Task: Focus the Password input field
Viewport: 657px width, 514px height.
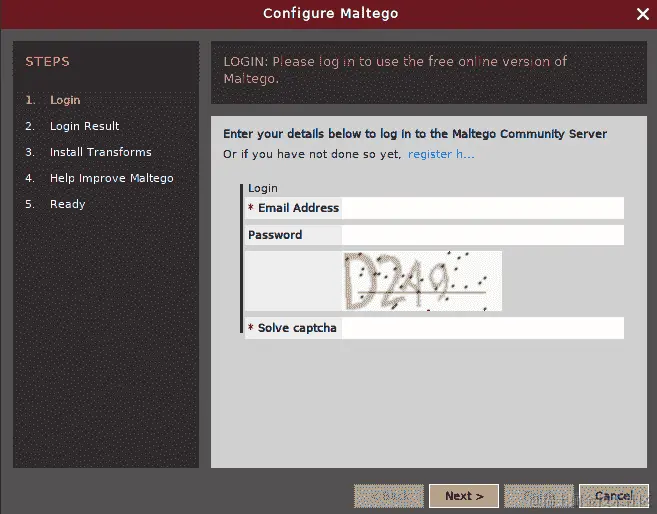Action: point(482,235)
